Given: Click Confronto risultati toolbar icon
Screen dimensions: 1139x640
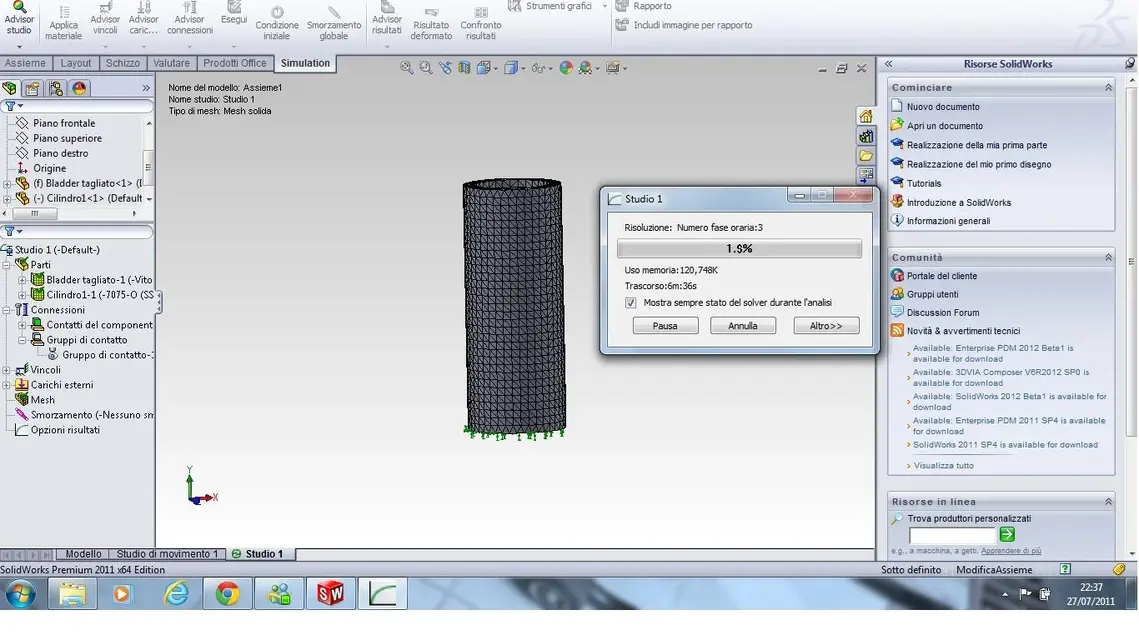Looking at the screenshot, I should [x=480, y=24].
